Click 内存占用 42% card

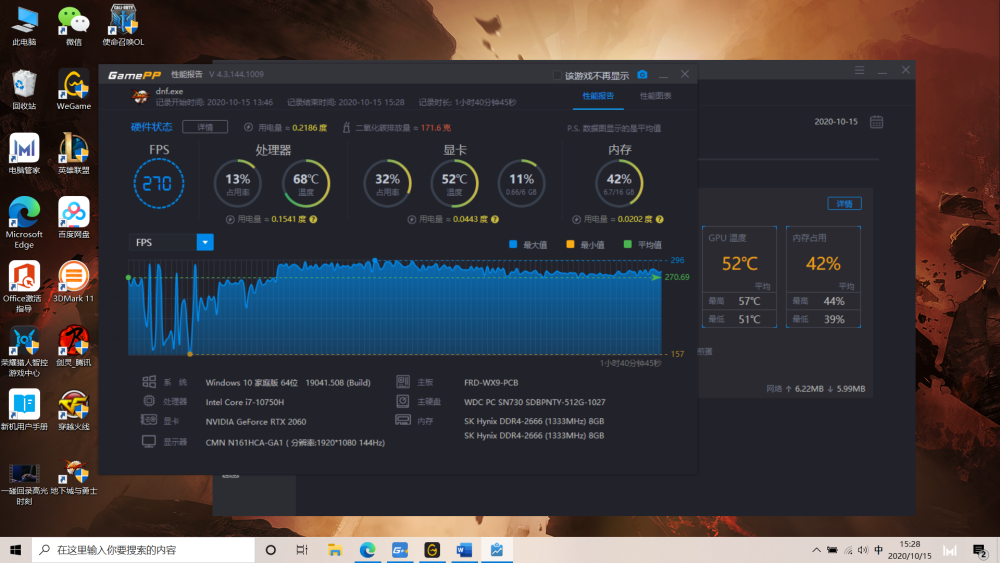[823, 277]
